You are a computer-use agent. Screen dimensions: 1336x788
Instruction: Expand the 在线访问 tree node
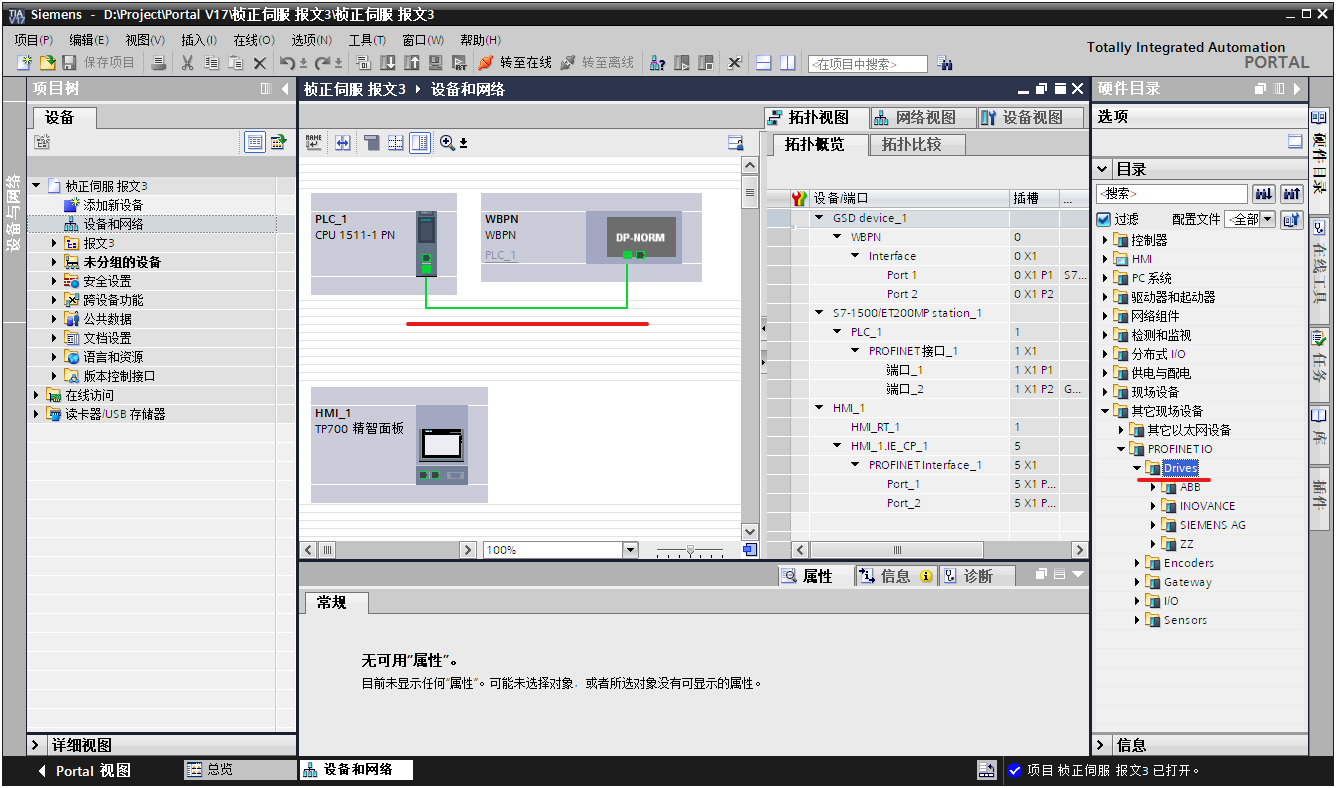pyautogui.click(x=37, y=395)
